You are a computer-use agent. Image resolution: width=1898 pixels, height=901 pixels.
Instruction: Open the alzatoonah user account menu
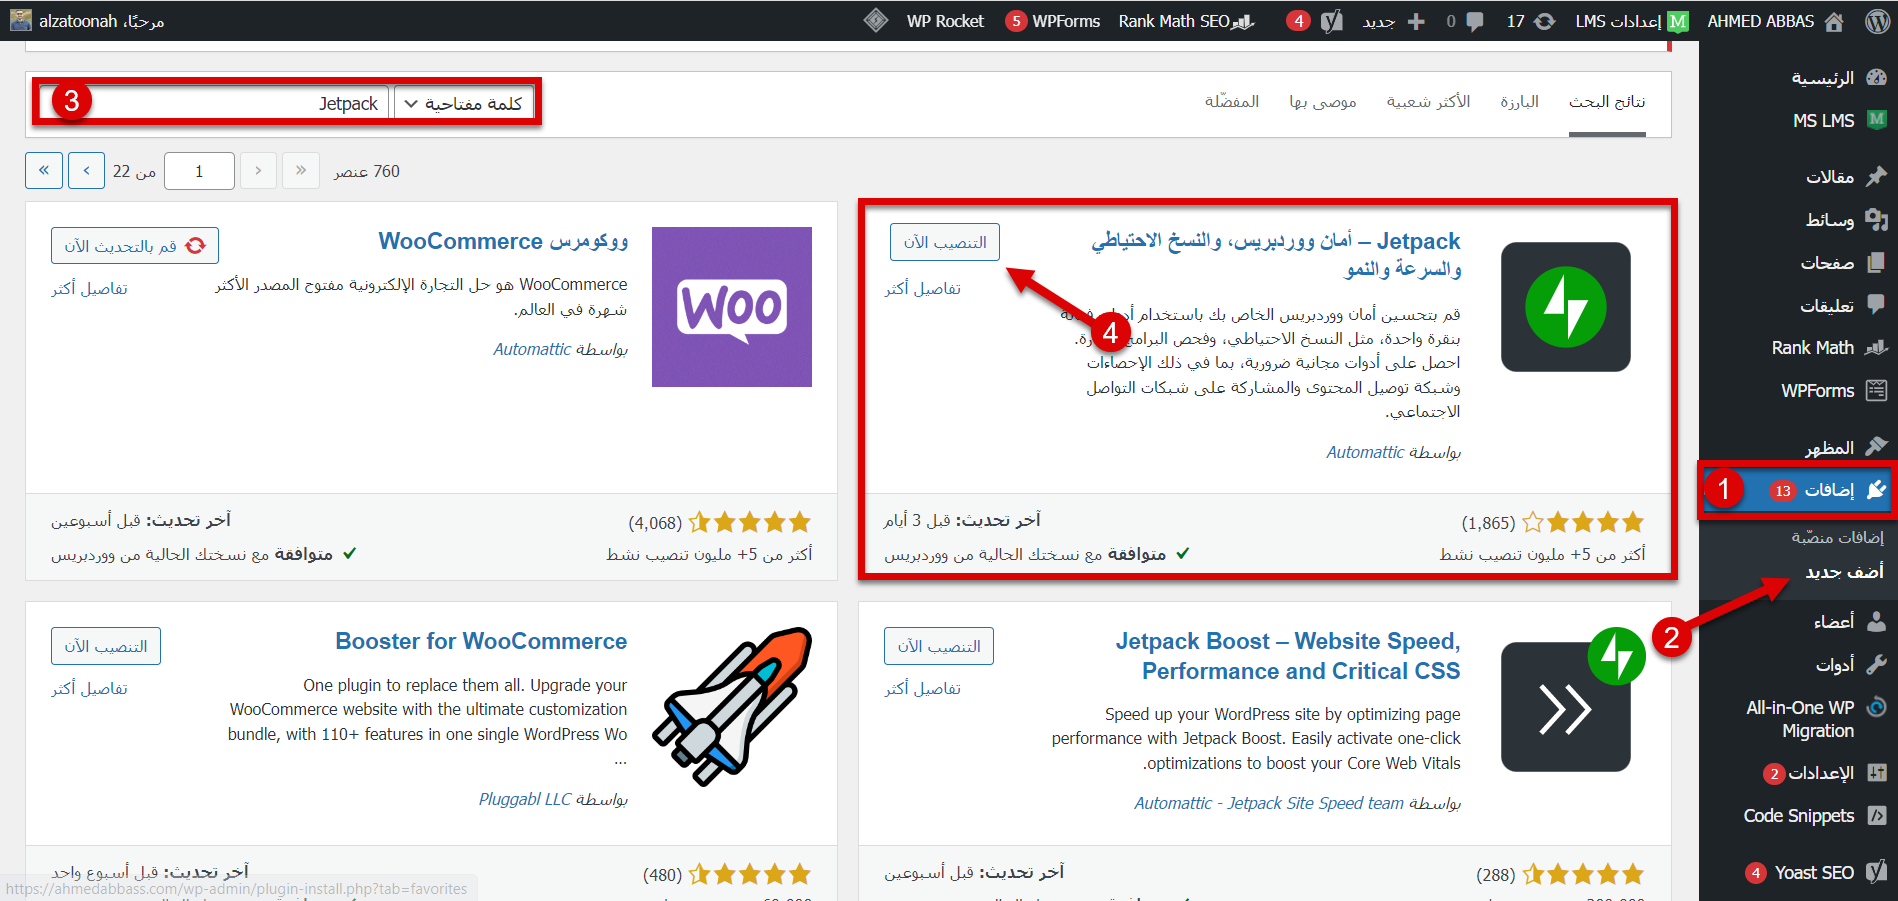point(88,21)
